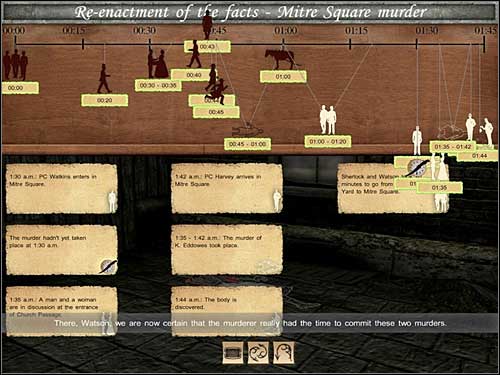Click the 01:35 time label tag
This screenshot has width=500, height=375.
click(x=439, y=188)
